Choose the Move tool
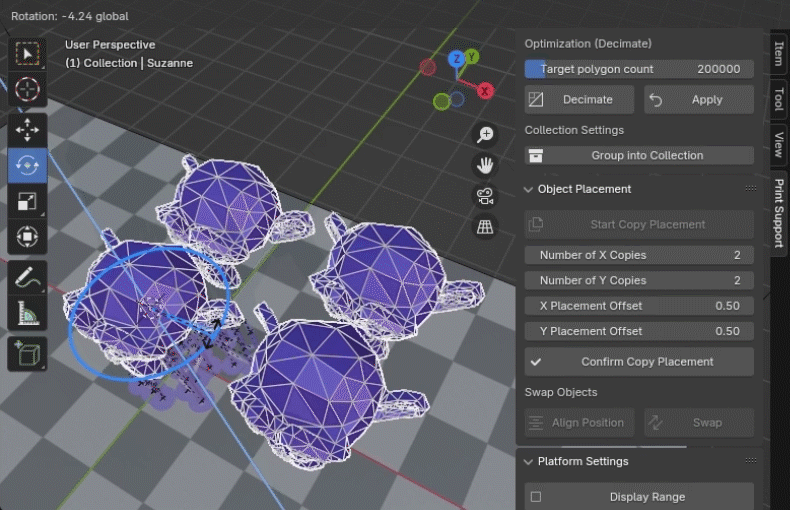Image resolution: width=790 pixels, height=510 pixels. (x=27, y=130)
